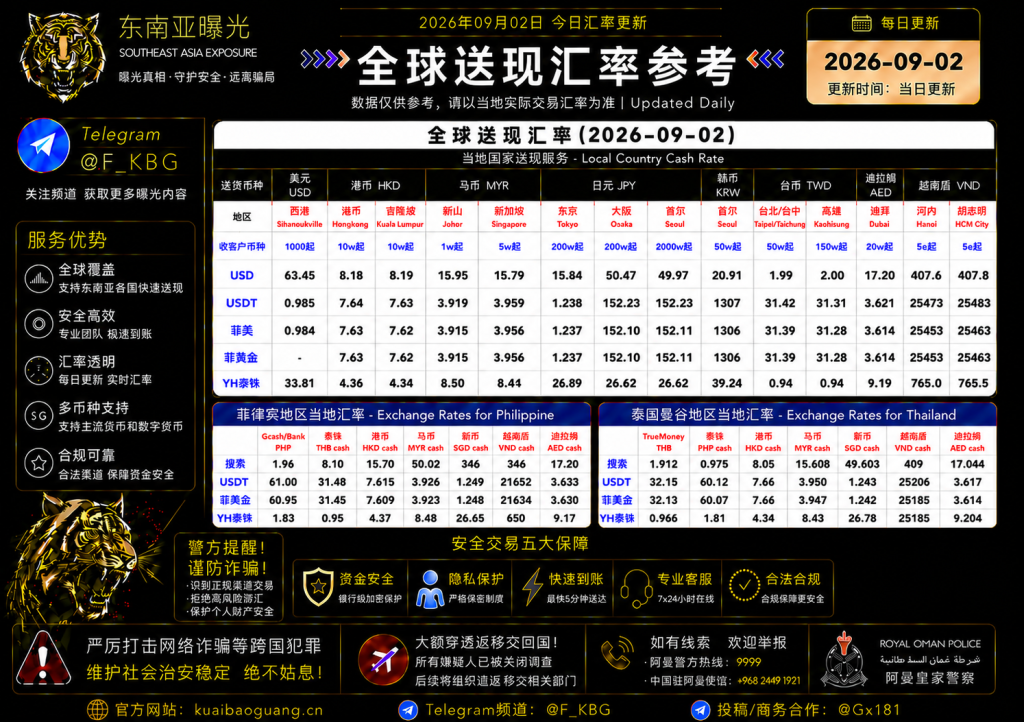This screenshot has height=722, width=1024.
Task: Click the 吉隆坡 Kuala Lumpur region cell
Action: 400,217
